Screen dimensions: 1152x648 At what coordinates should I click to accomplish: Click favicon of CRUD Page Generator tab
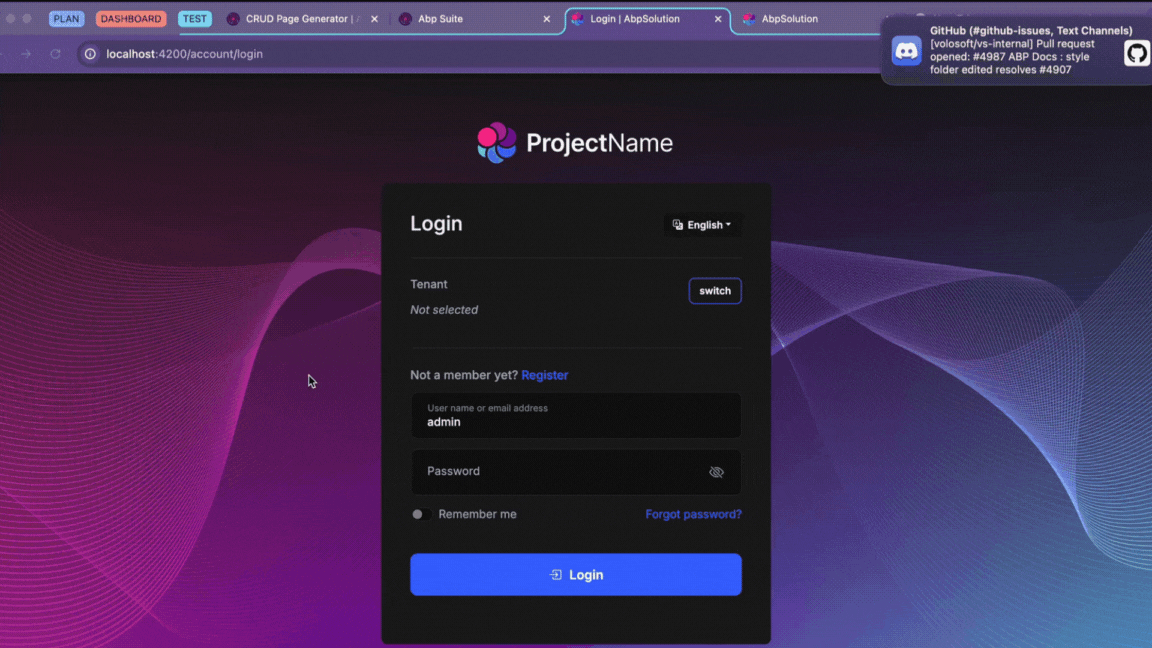(x=233, y=19)
